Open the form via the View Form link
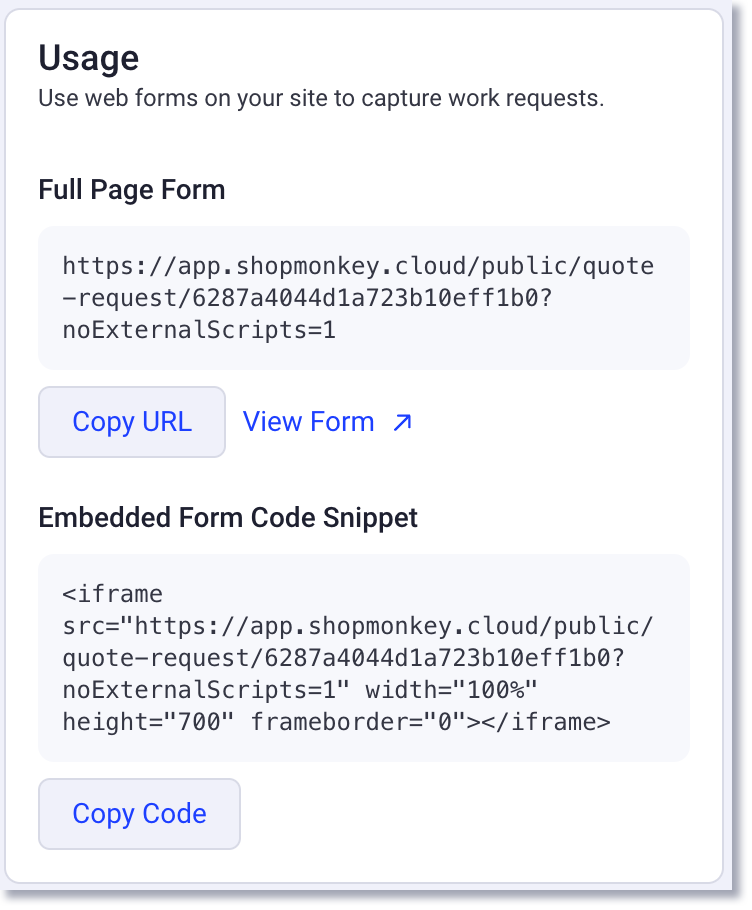Viewport: 752px width, 910px height. pos(309,421)
